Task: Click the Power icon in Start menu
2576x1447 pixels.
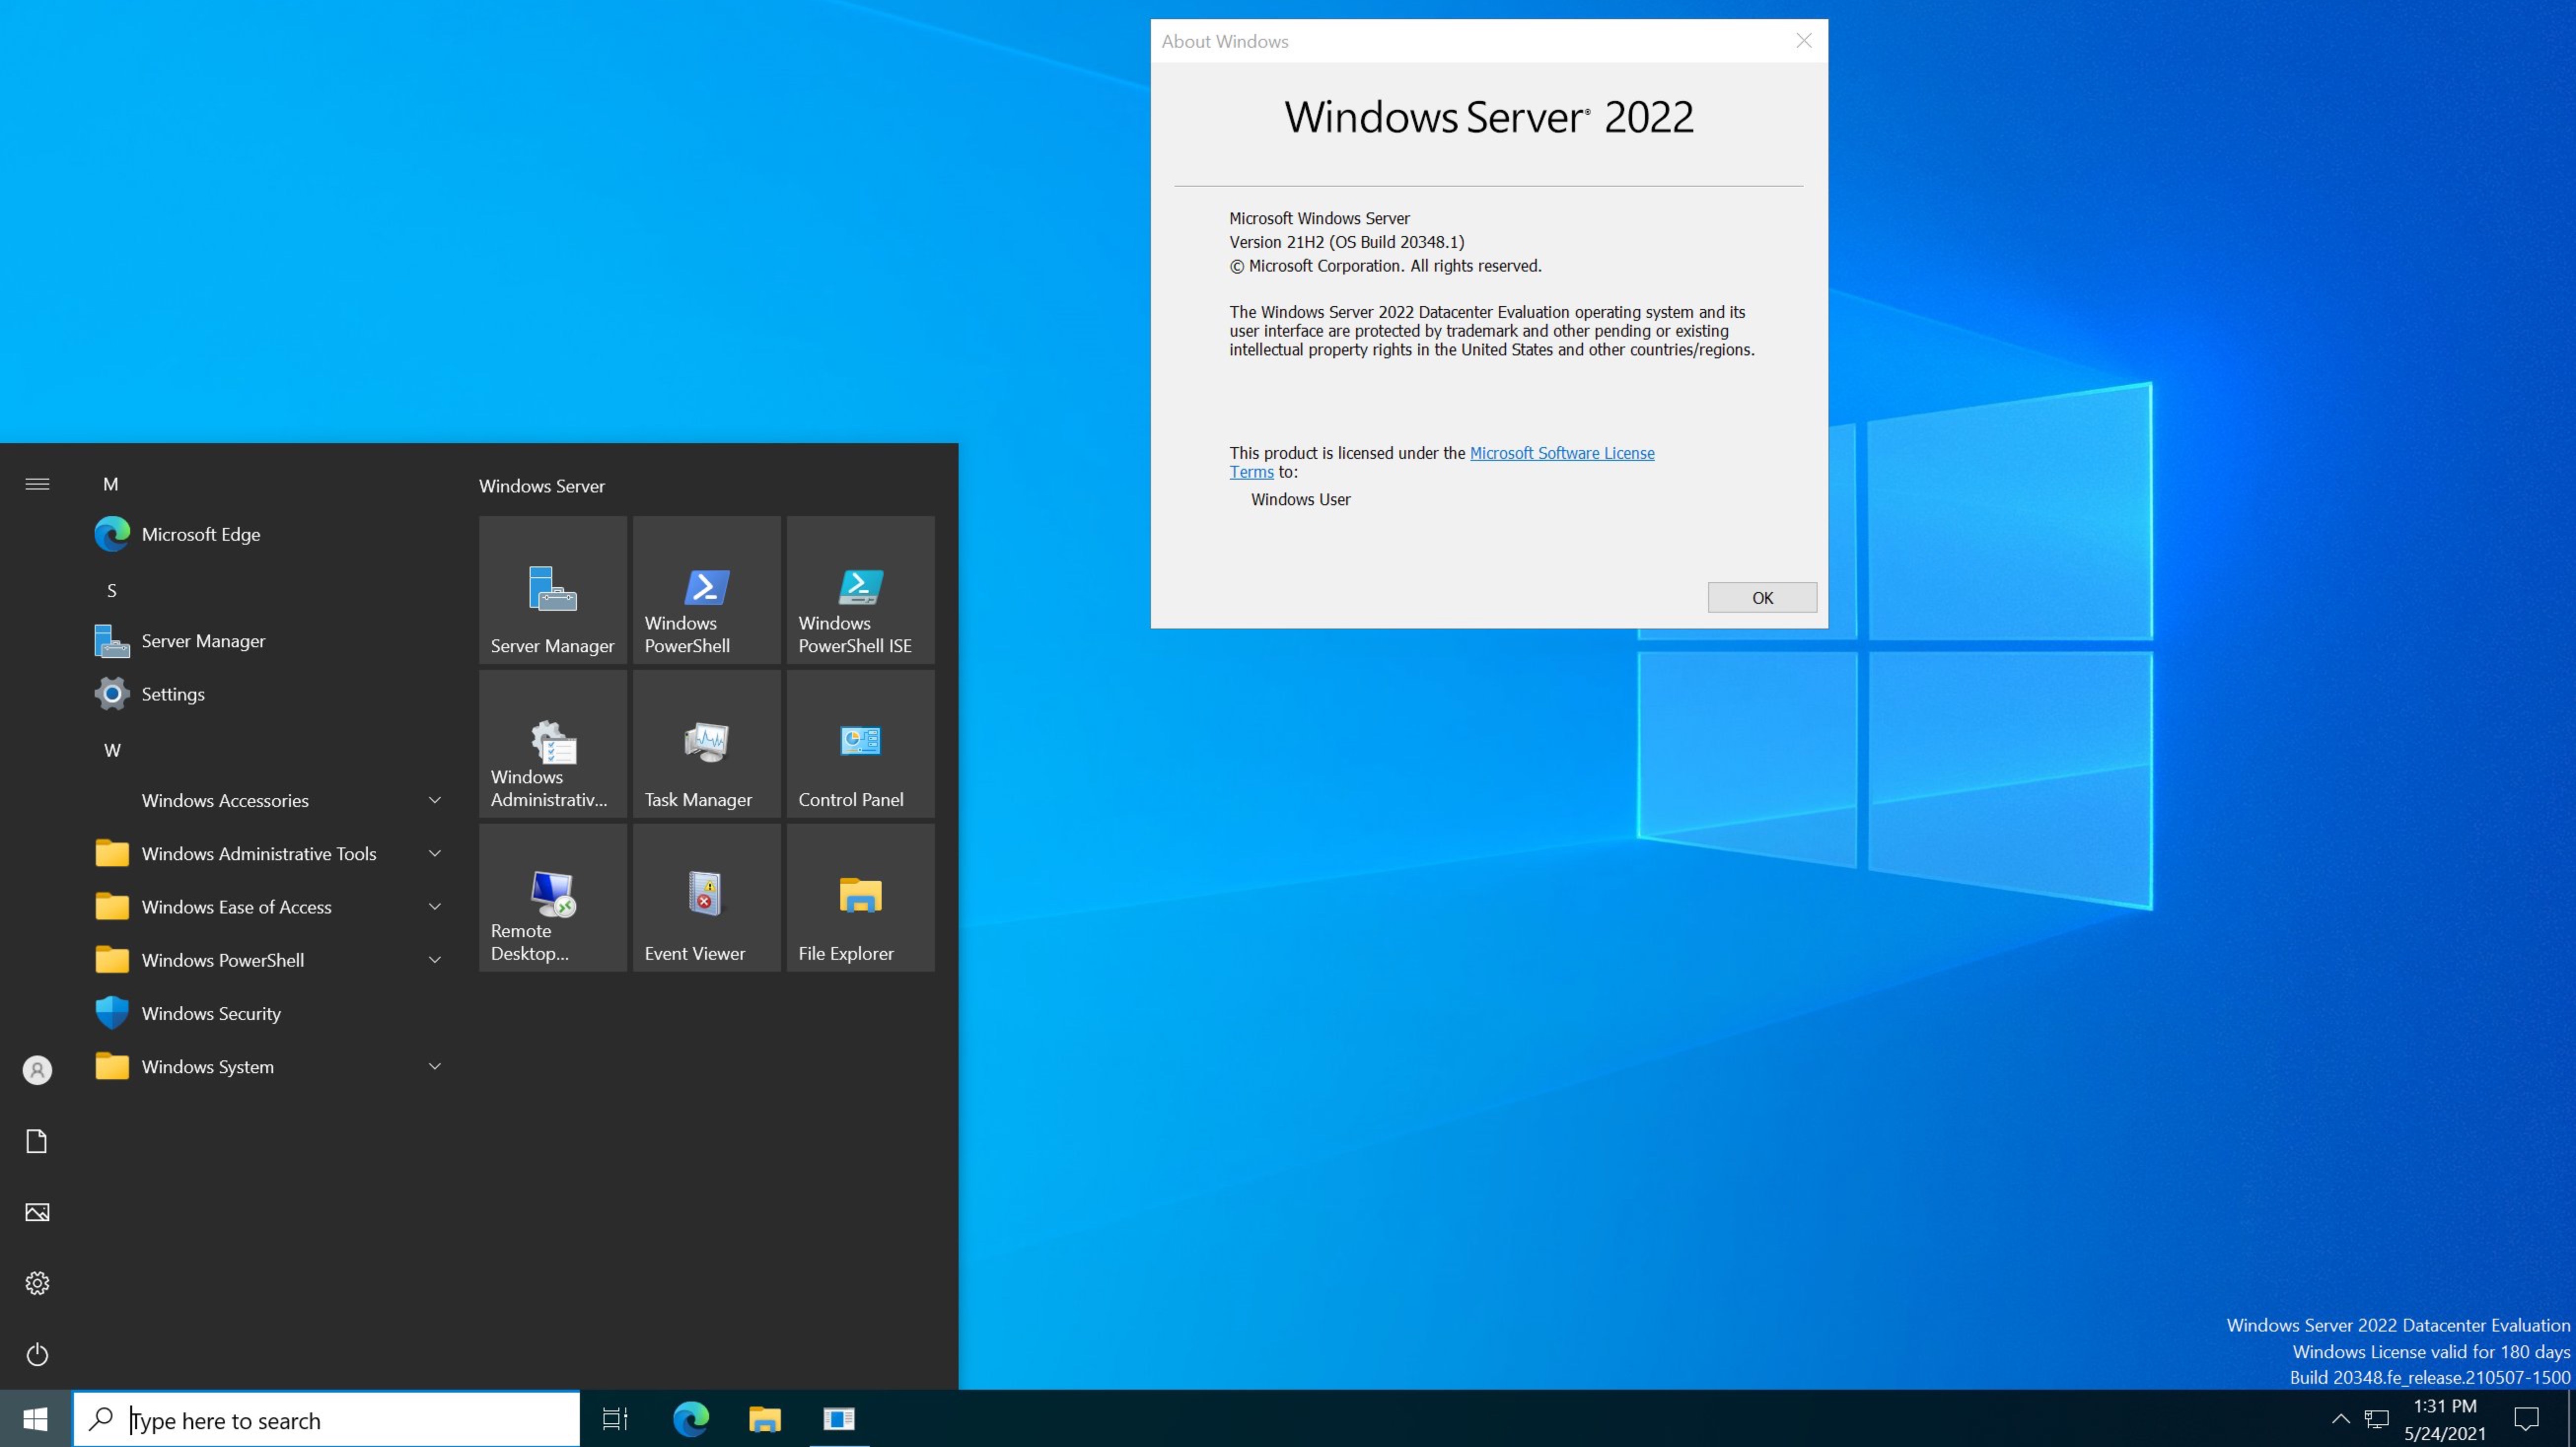Action: click(x=37, y=1354)
